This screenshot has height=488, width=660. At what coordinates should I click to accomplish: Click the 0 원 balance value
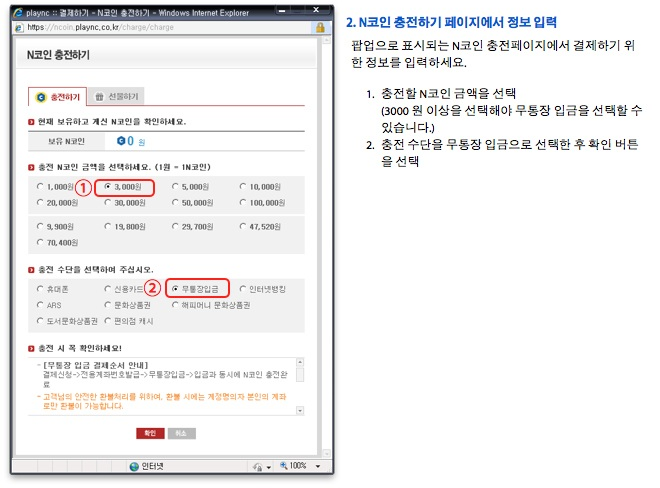(136, 141)
